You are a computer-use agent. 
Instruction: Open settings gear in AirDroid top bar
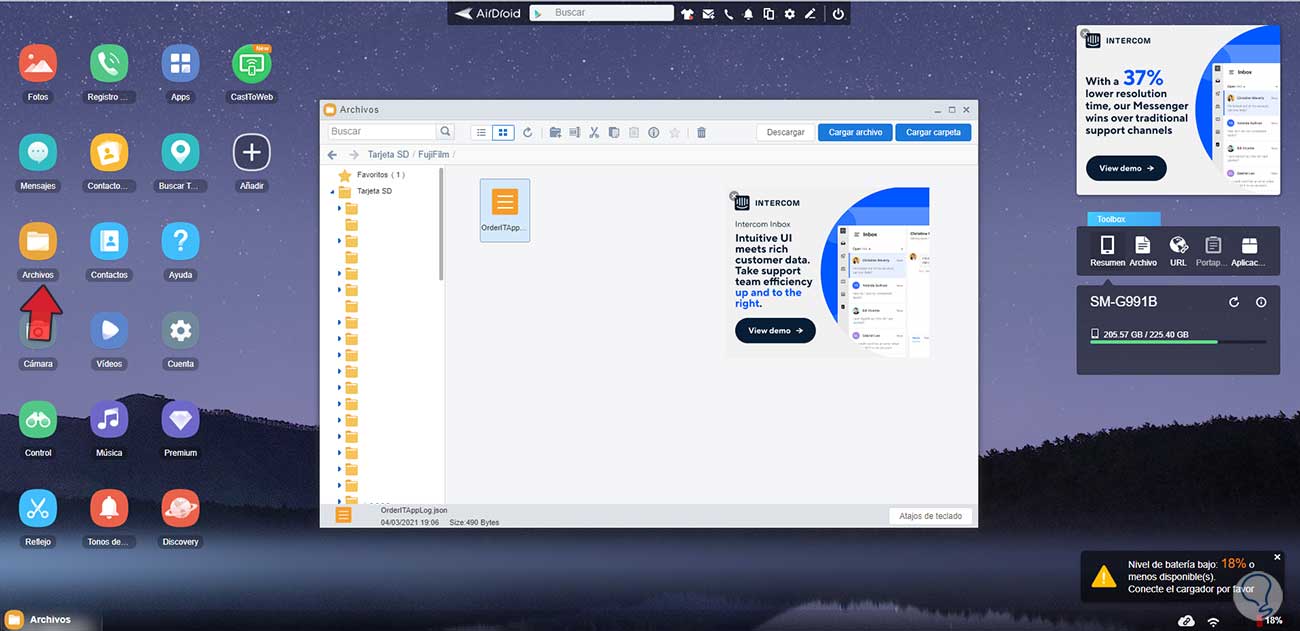789,14
